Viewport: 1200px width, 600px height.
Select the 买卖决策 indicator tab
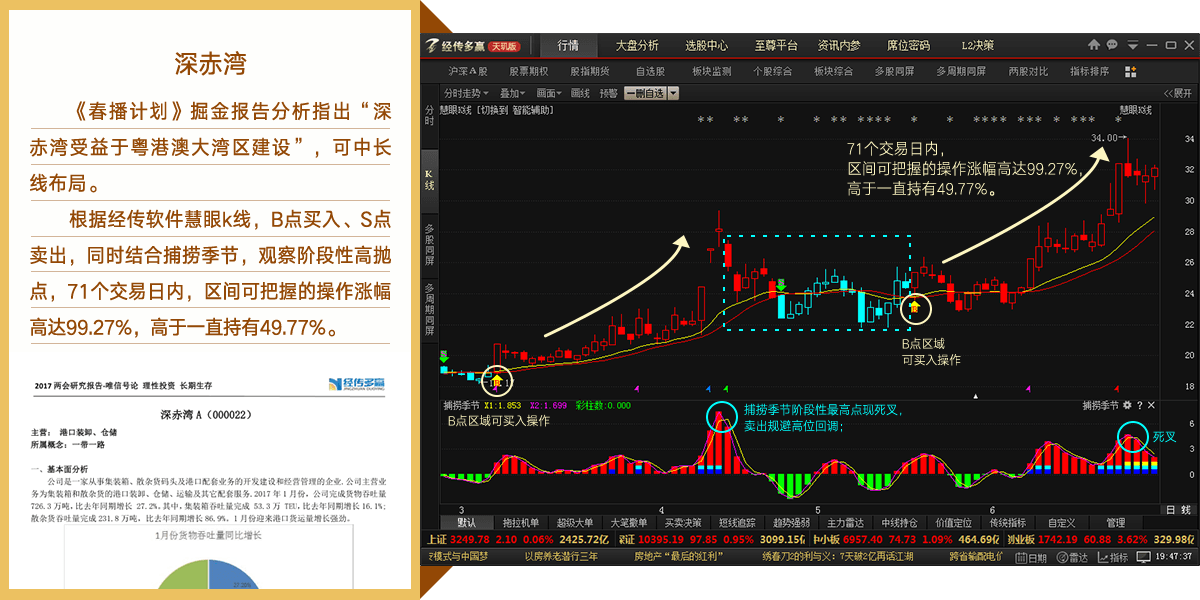[x=683, y=523]
